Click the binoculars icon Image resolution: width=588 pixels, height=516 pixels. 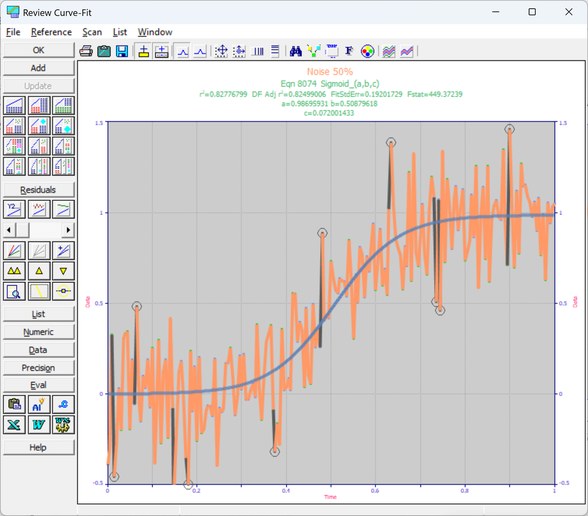296,51
